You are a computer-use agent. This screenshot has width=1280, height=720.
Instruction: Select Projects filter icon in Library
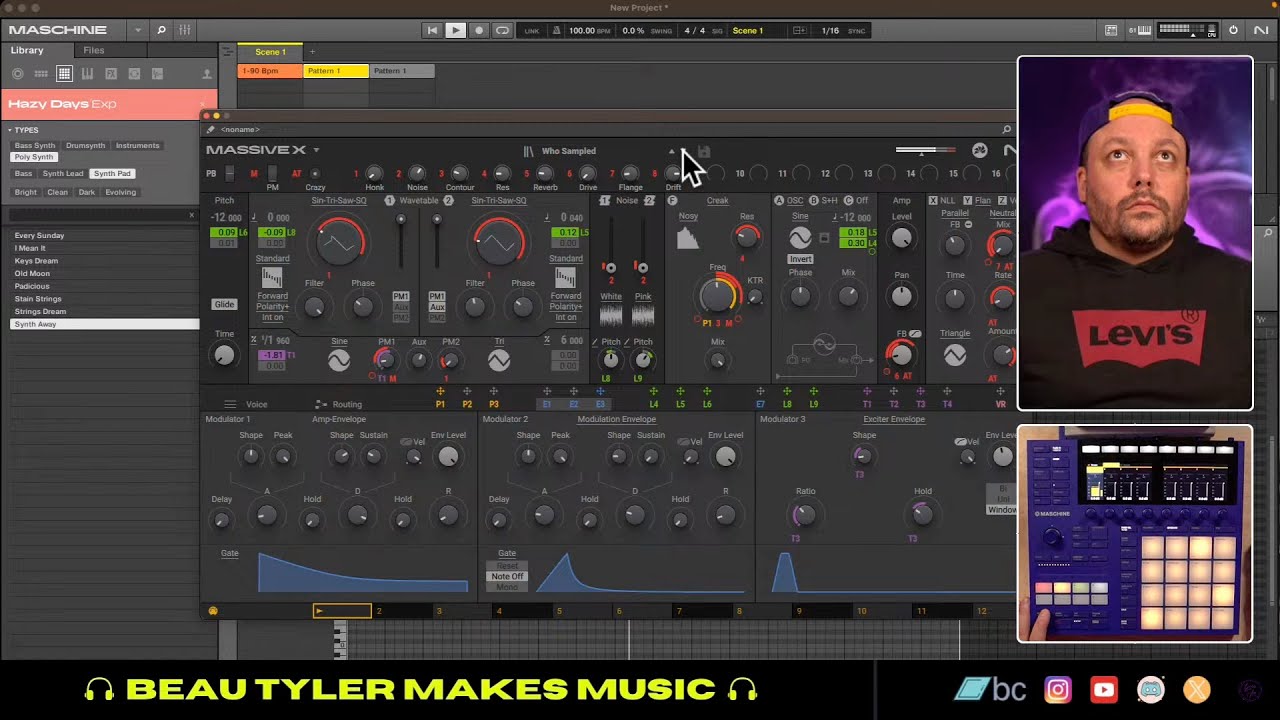(x=17, y=74)
